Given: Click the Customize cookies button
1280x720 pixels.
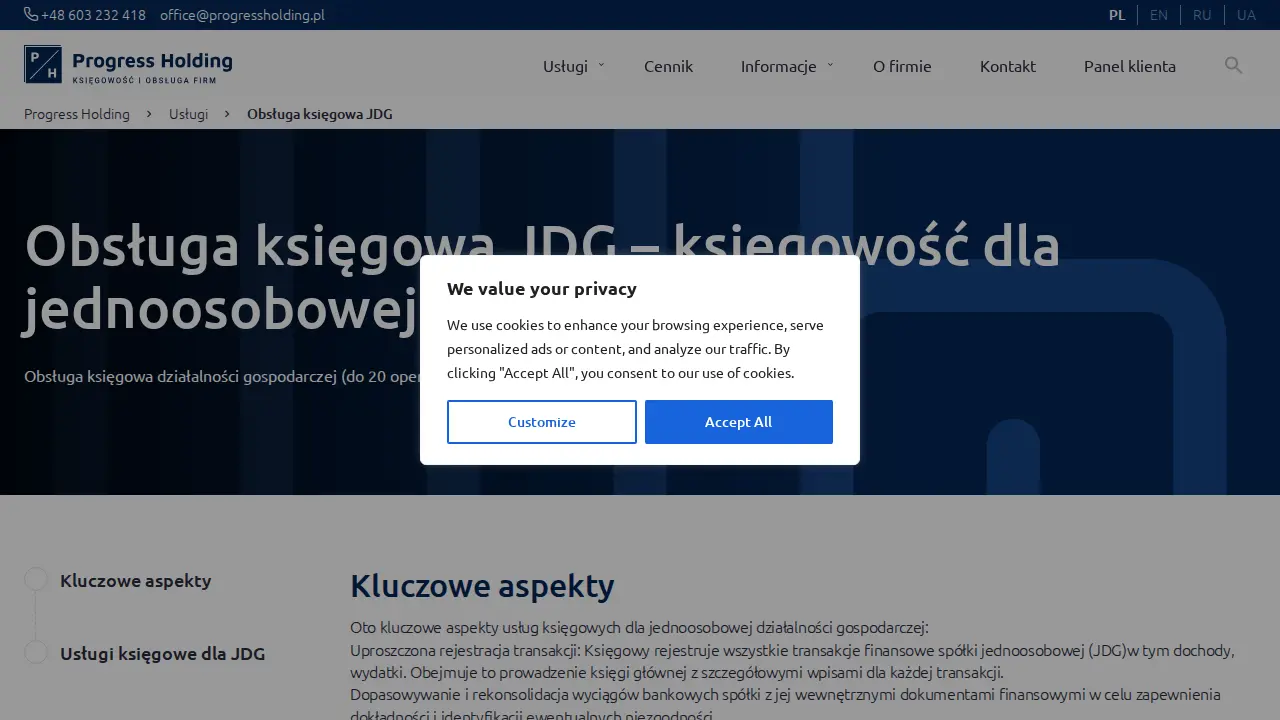Looking at the screenshot, I should tap(542, 422).
